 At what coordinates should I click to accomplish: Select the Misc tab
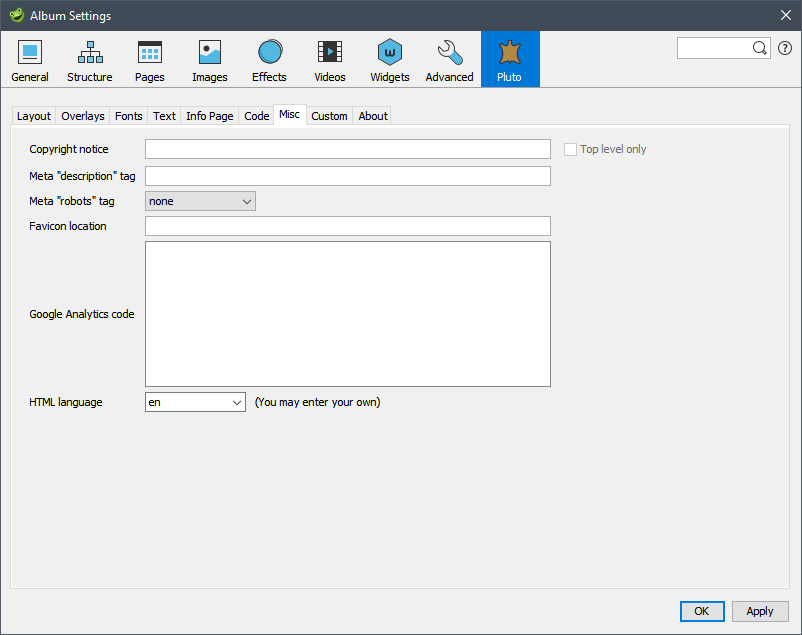[289, 115]
